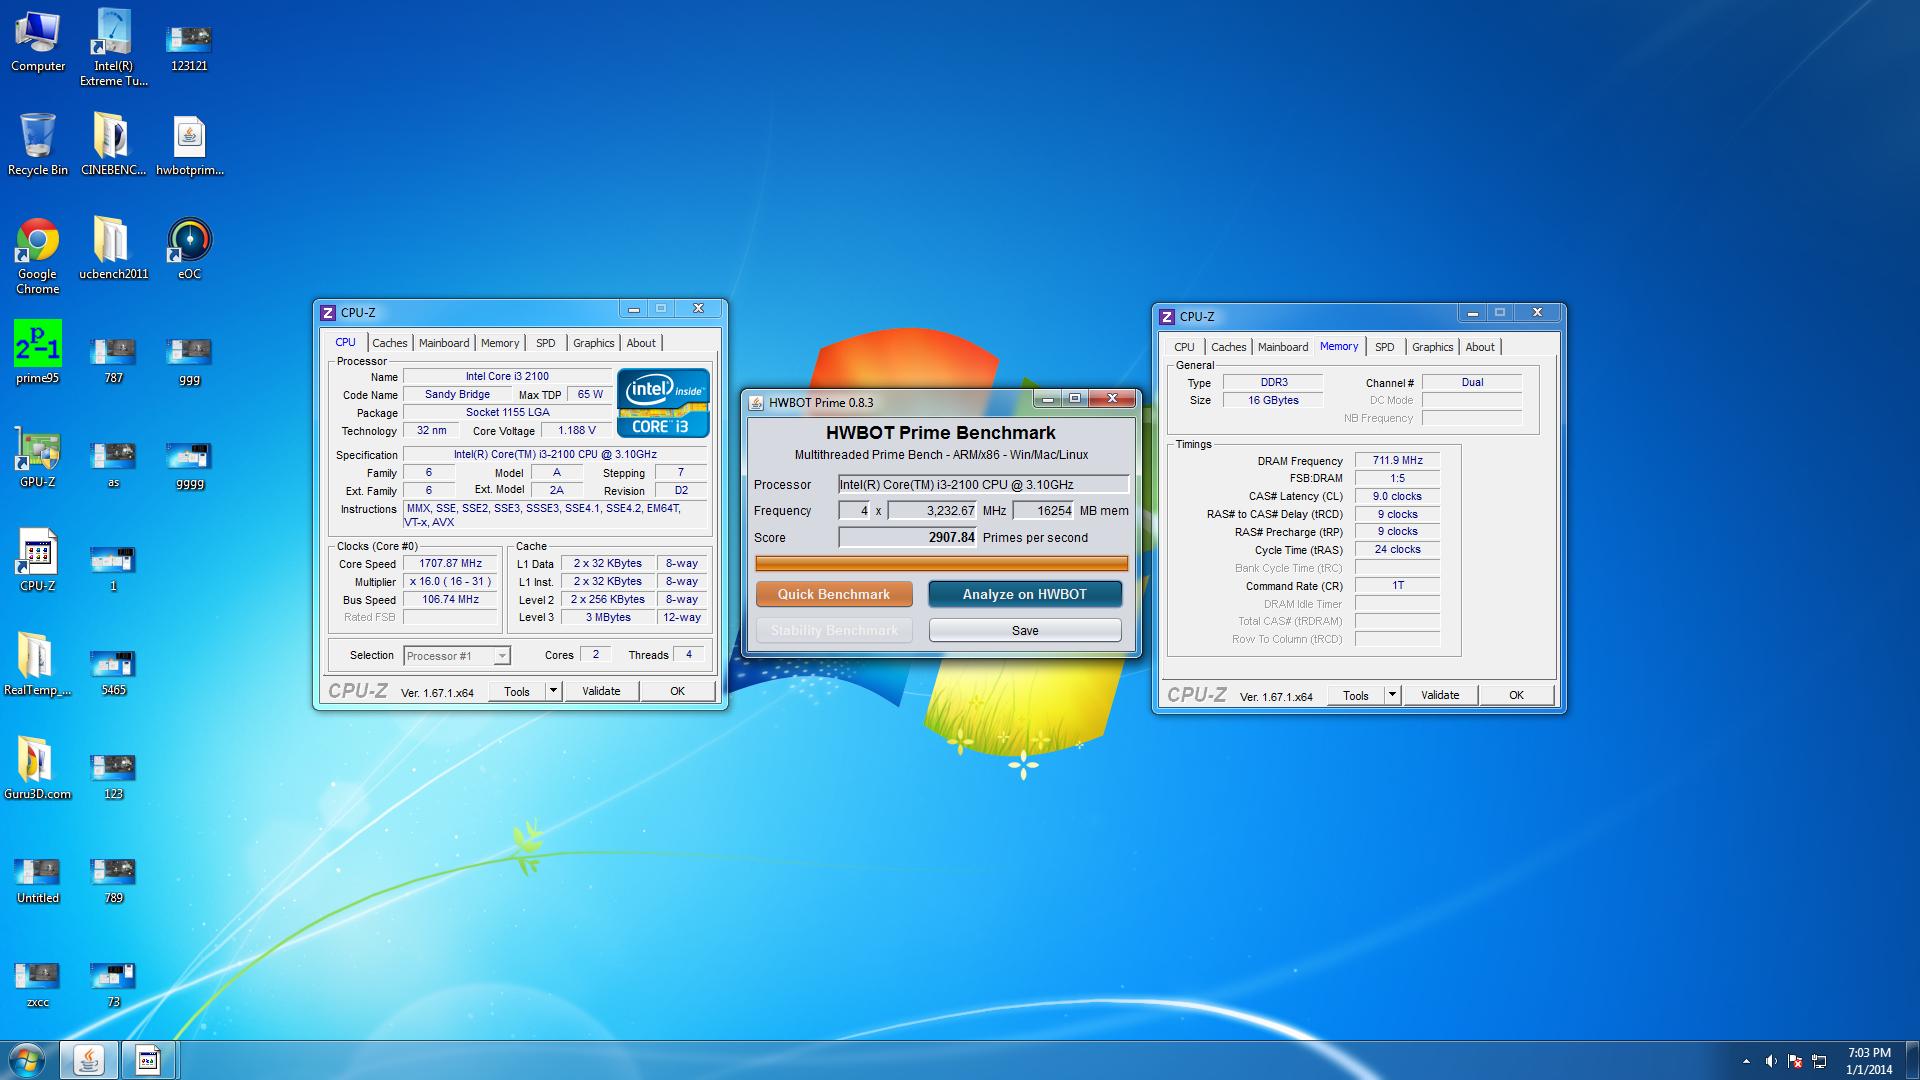Open Memory tab in left CPU-Z

(x=500, y=343)
